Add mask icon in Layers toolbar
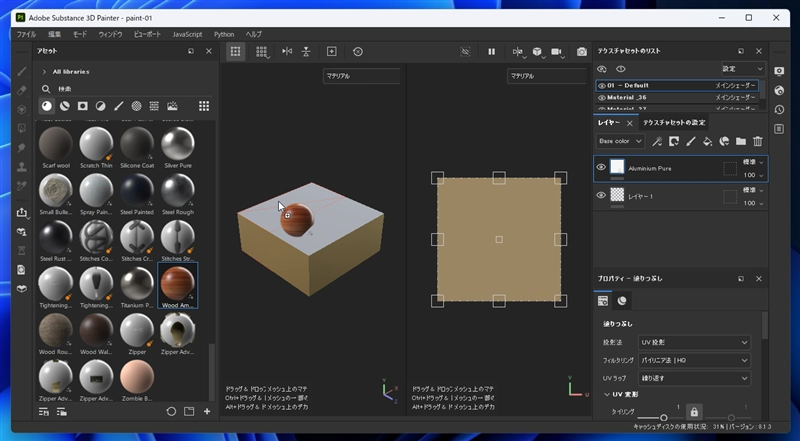Image resolution: width=800 pixels, height=441 pixels. click(673, 141)
